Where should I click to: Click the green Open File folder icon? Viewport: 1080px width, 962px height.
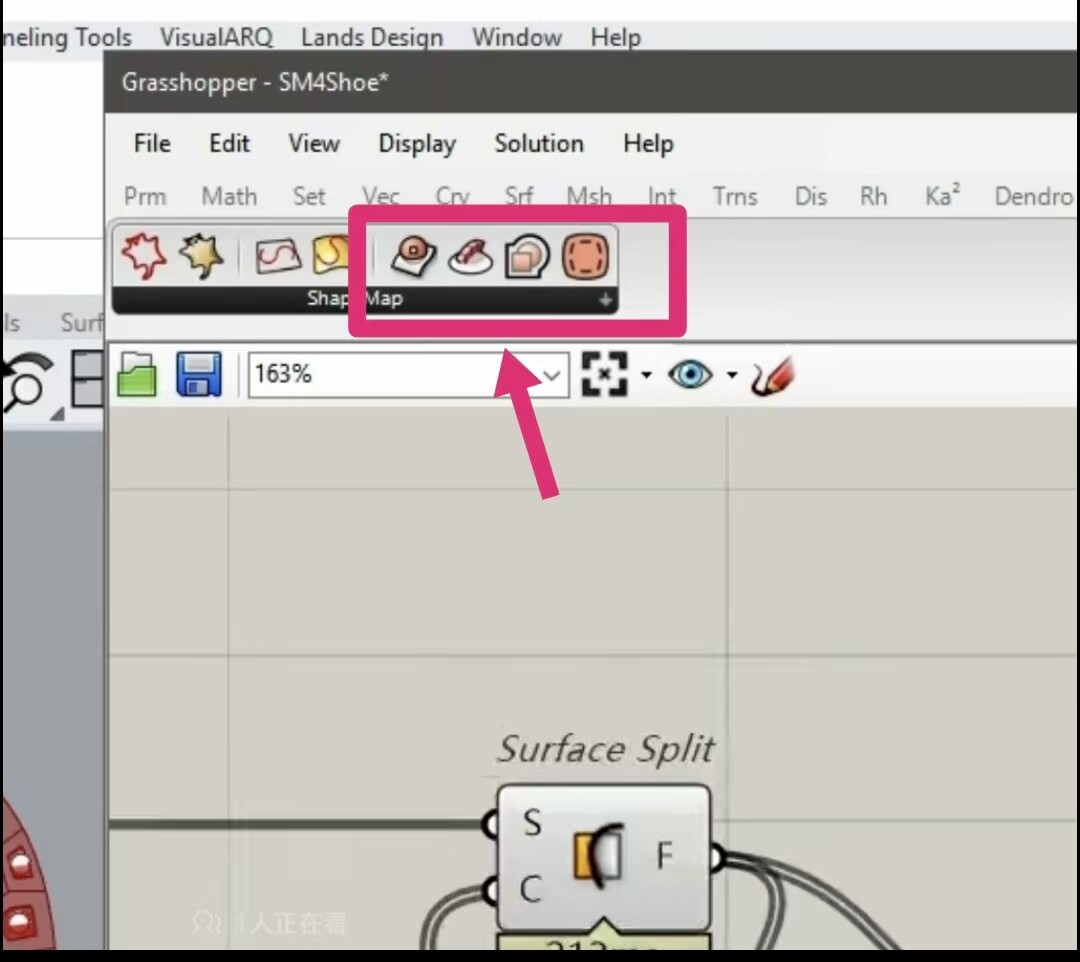tap(136, 376)
